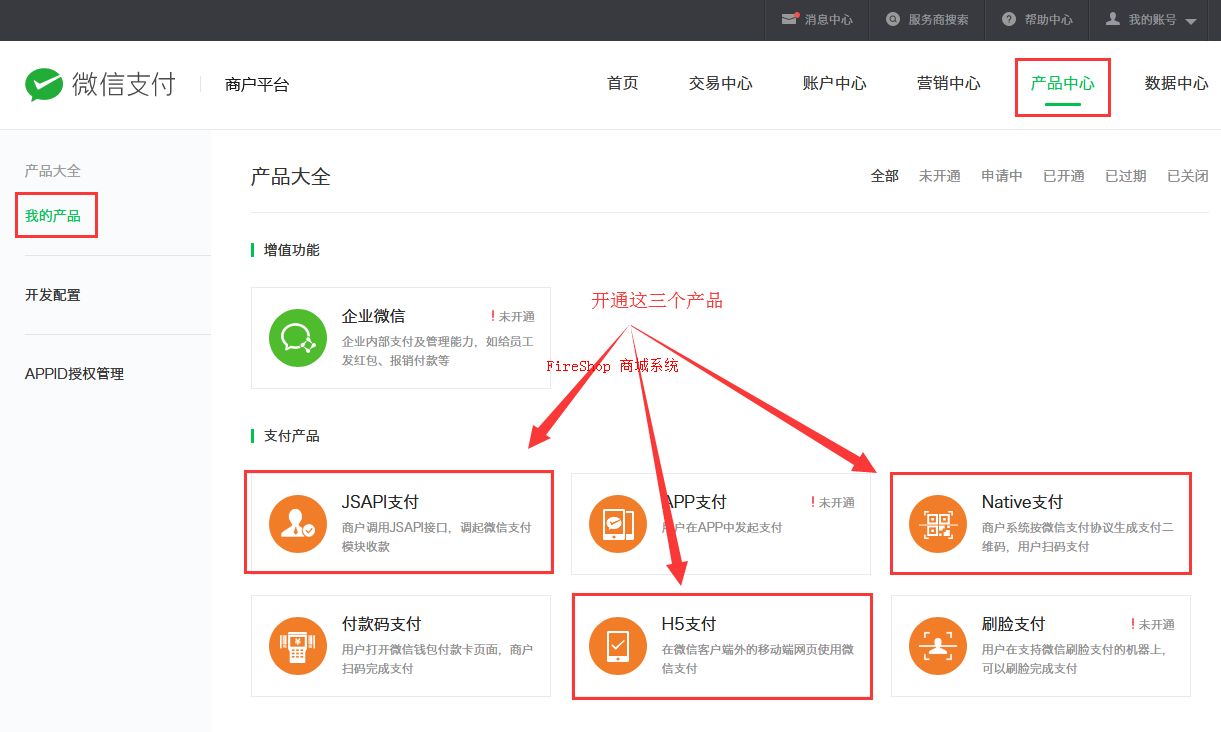Filter products by 已开通

click(1064, 176)
